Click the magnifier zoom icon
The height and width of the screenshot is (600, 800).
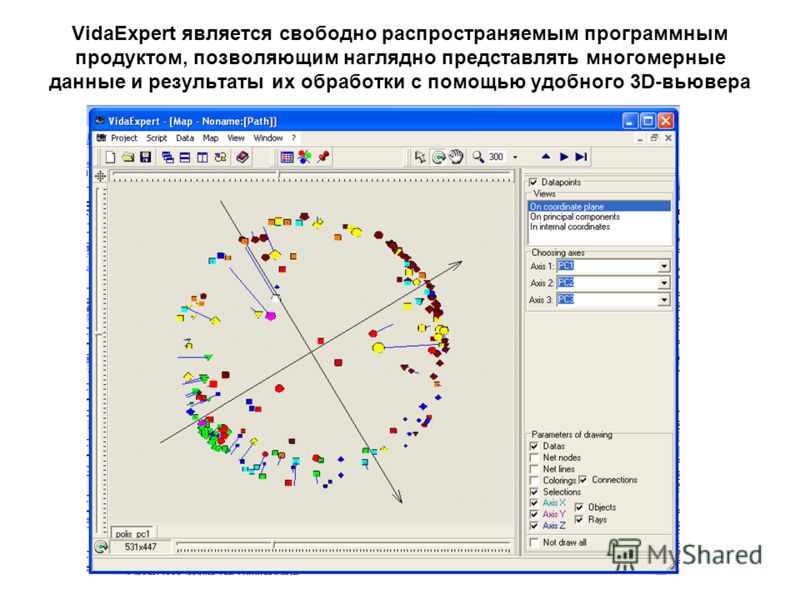478,157
